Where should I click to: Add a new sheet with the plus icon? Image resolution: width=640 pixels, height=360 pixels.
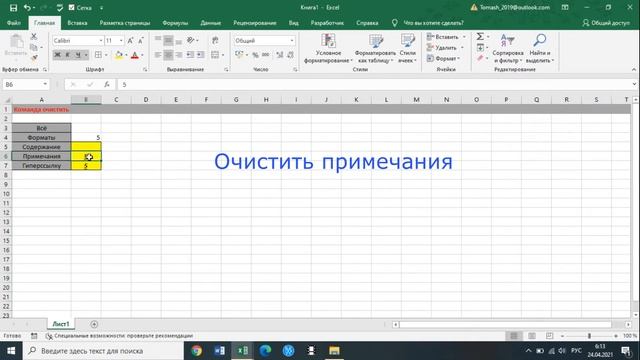pos(94,324)
